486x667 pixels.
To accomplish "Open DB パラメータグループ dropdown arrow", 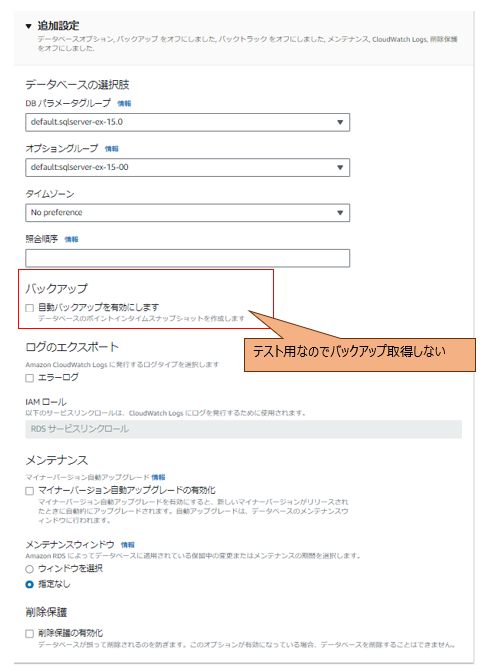I will point(340,123).
